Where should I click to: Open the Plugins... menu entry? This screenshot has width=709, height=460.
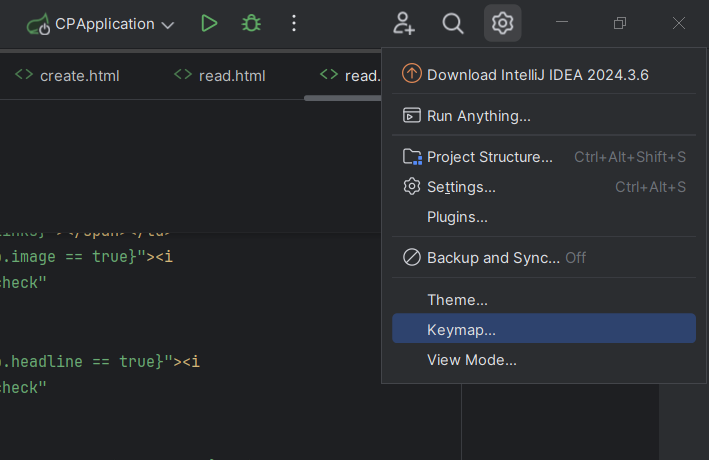tap(544, 217)
